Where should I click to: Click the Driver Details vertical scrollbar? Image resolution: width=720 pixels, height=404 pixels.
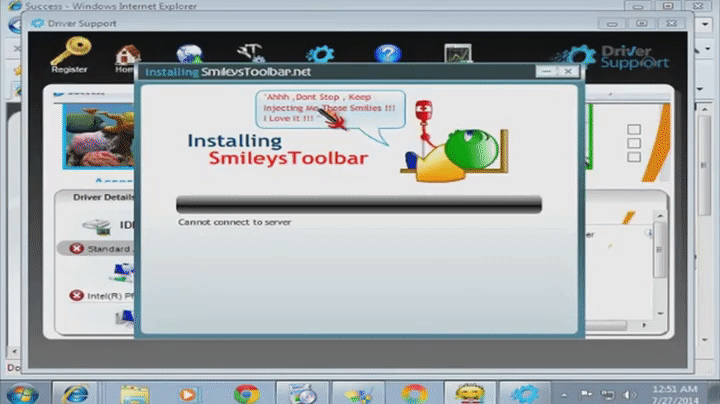[x=658, y=250]
